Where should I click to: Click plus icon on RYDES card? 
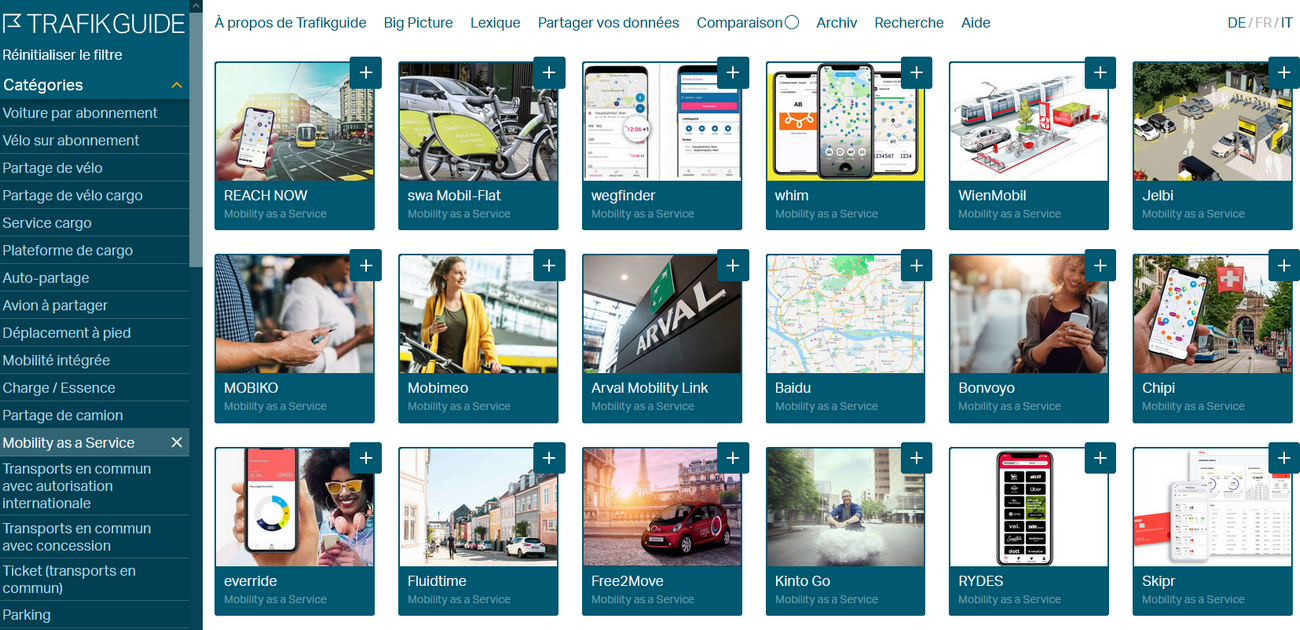click(1100, 458)
